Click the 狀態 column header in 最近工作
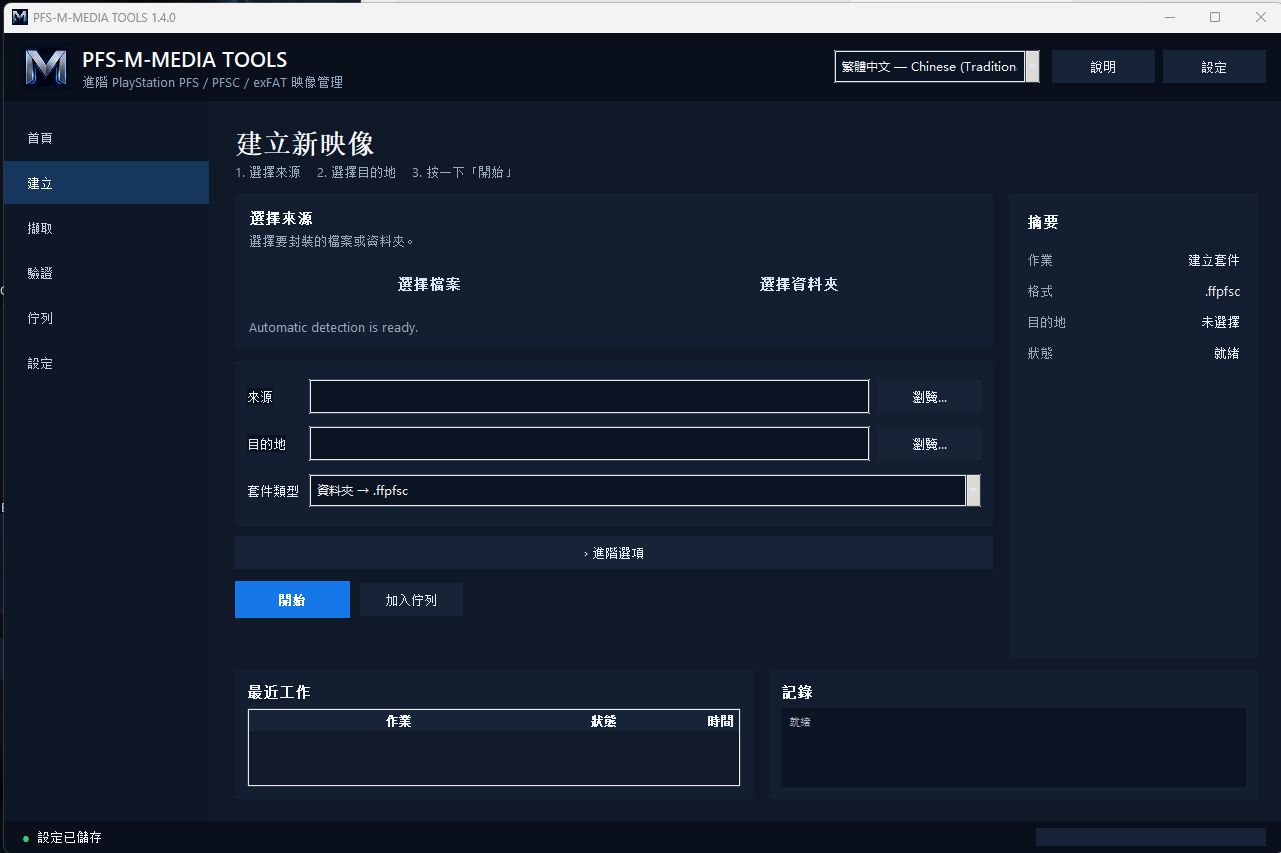 604,721
